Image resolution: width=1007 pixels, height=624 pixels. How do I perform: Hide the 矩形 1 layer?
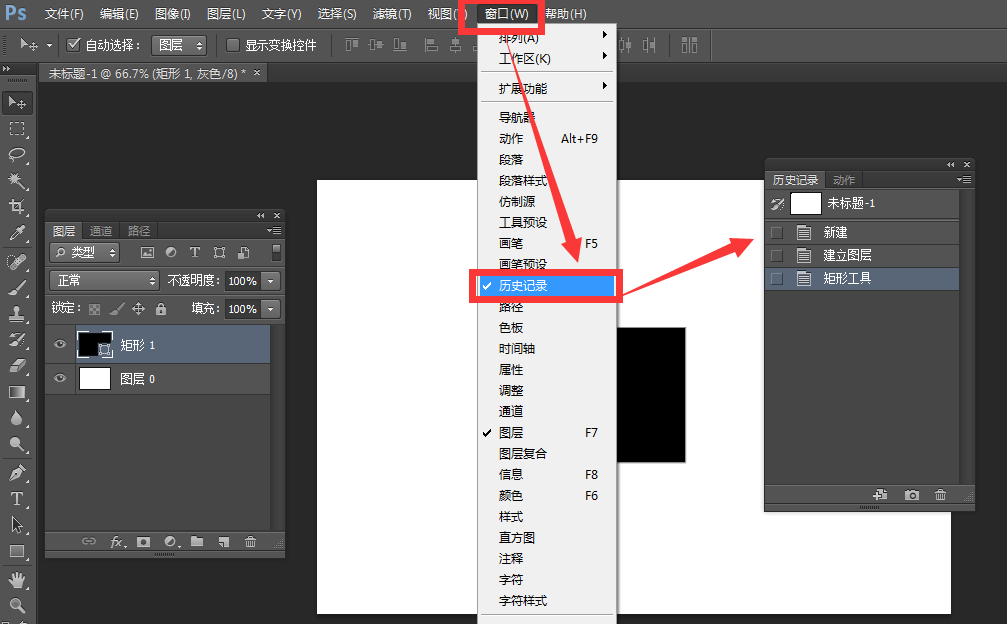click(60, 344)
